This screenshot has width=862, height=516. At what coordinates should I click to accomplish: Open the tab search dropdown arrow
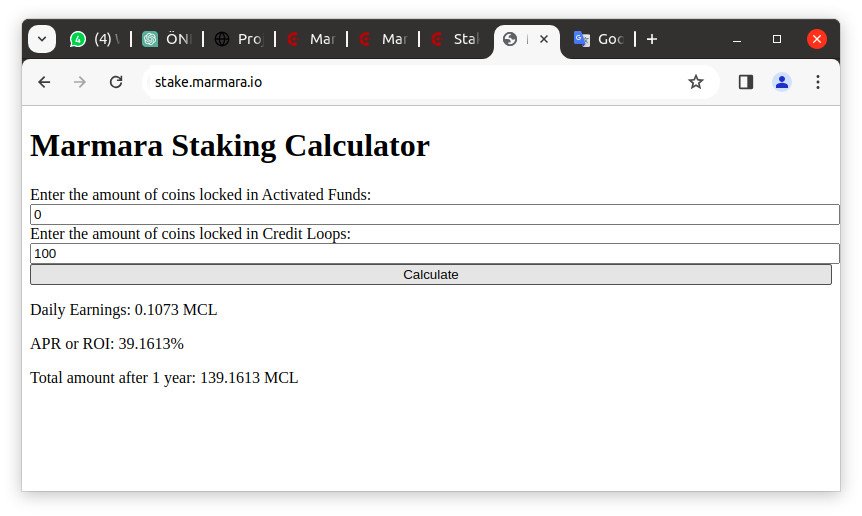coord(42,39)
